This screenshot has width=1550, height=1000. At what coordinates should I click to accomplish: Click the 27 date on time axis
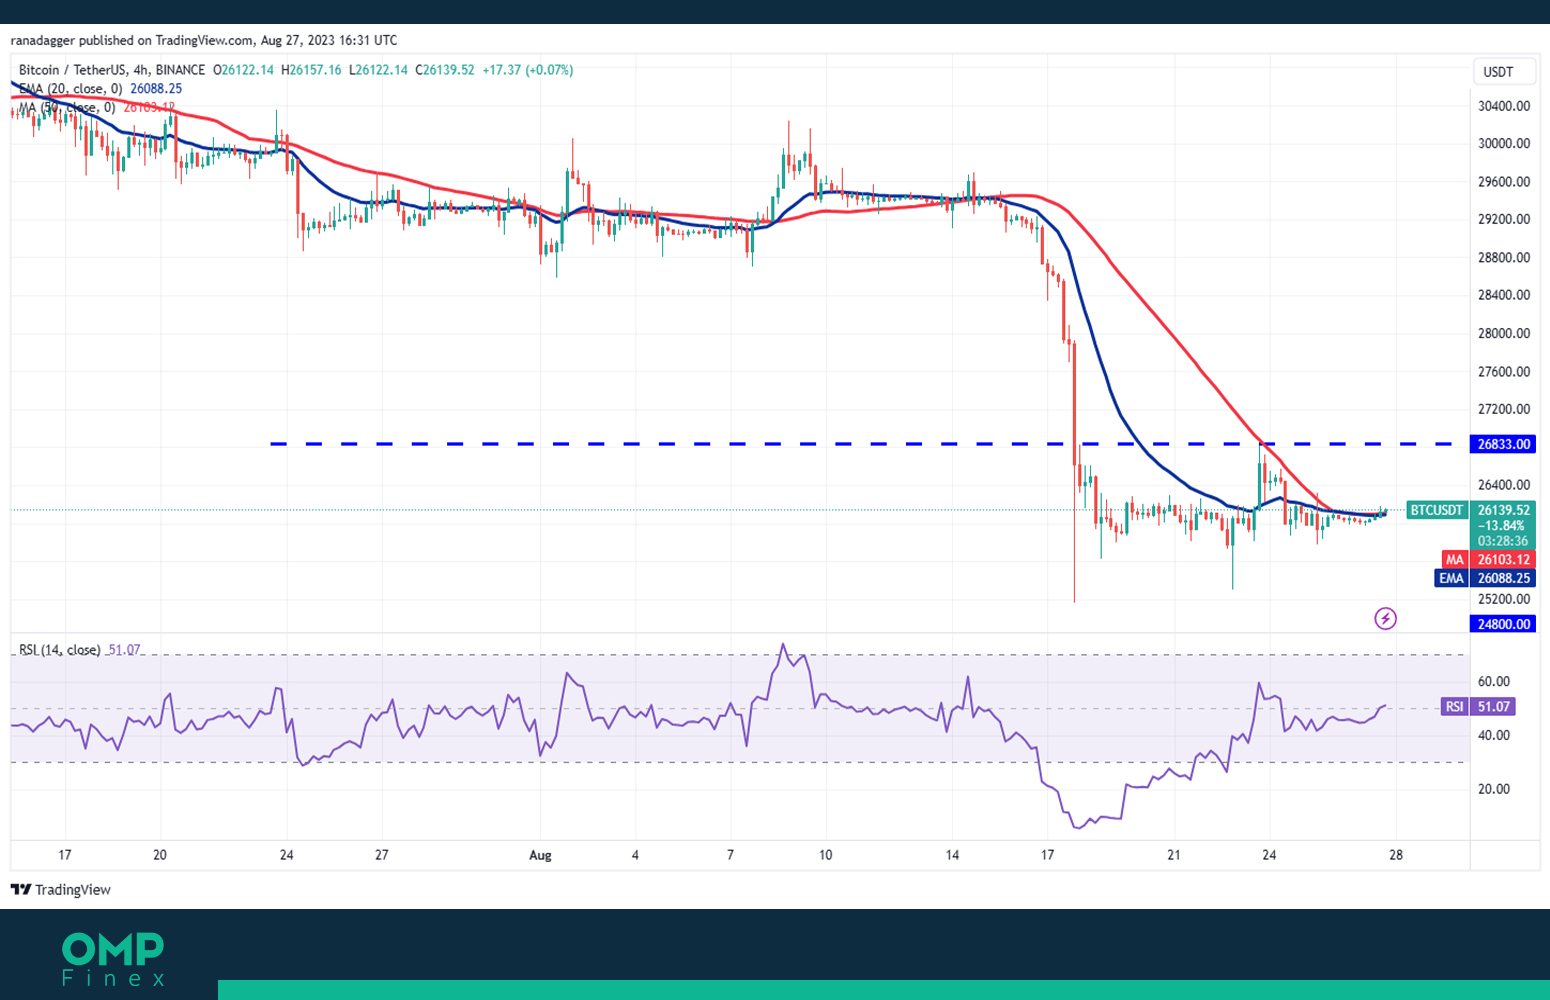382,855
